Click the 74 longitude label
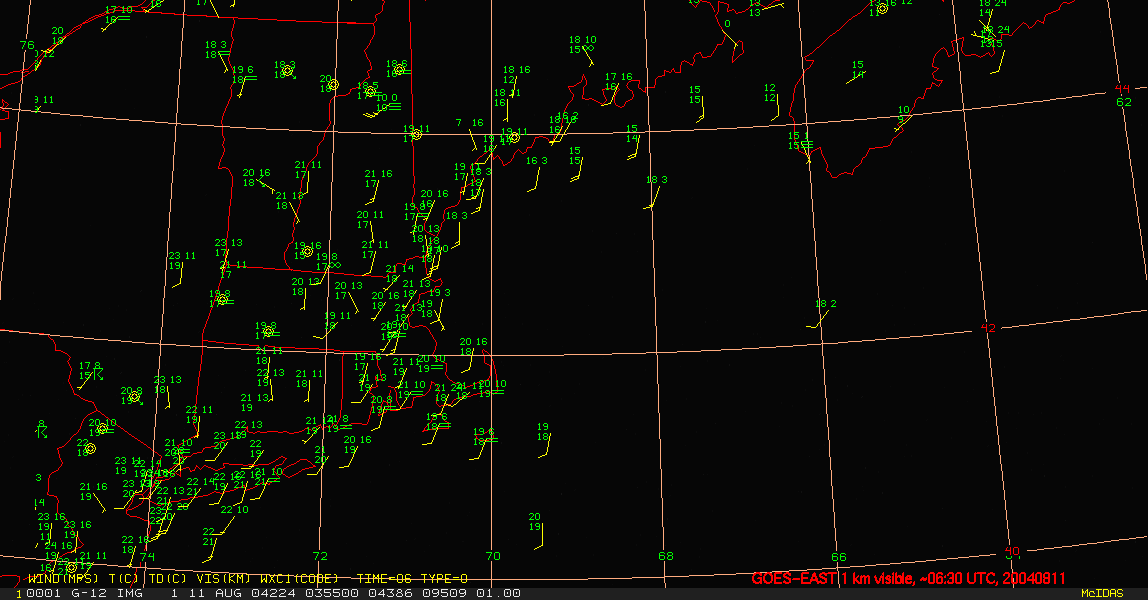Image resolution: width=1148 pixels, height=600 pixels. (x=147, y=556)
